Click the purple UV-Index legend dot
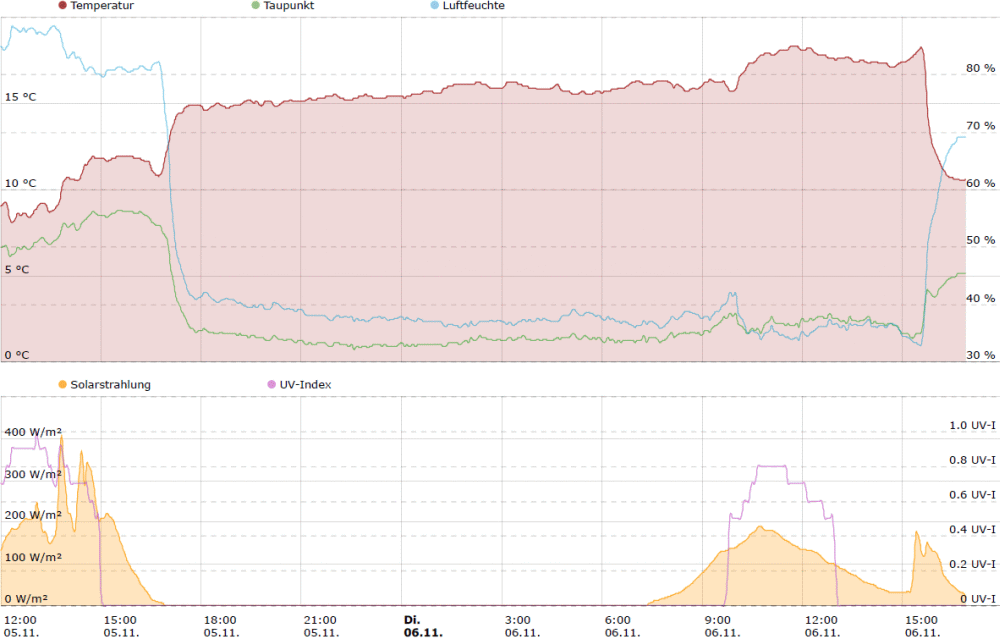1000x639 pixels. [x=272, y=384]
